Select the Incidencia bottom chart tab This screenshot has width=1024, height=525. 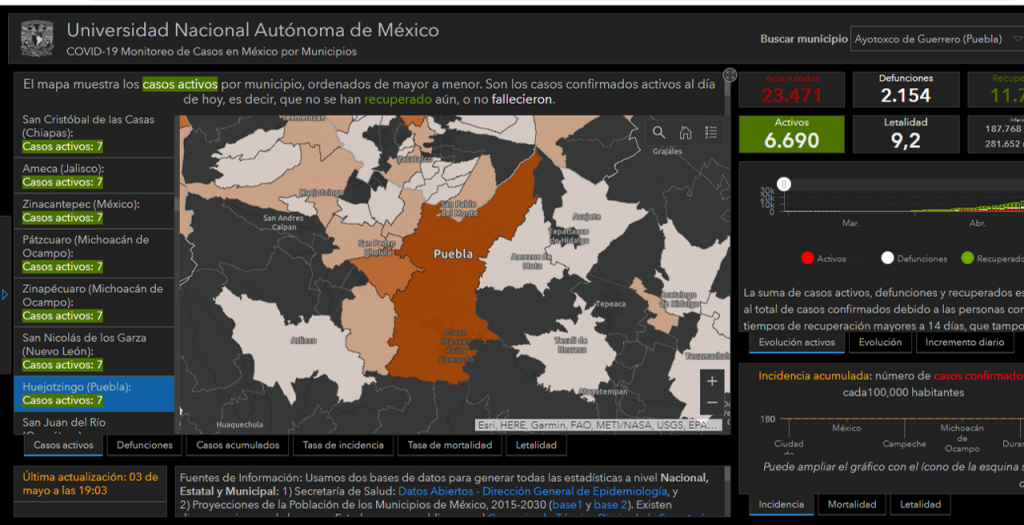781,504
